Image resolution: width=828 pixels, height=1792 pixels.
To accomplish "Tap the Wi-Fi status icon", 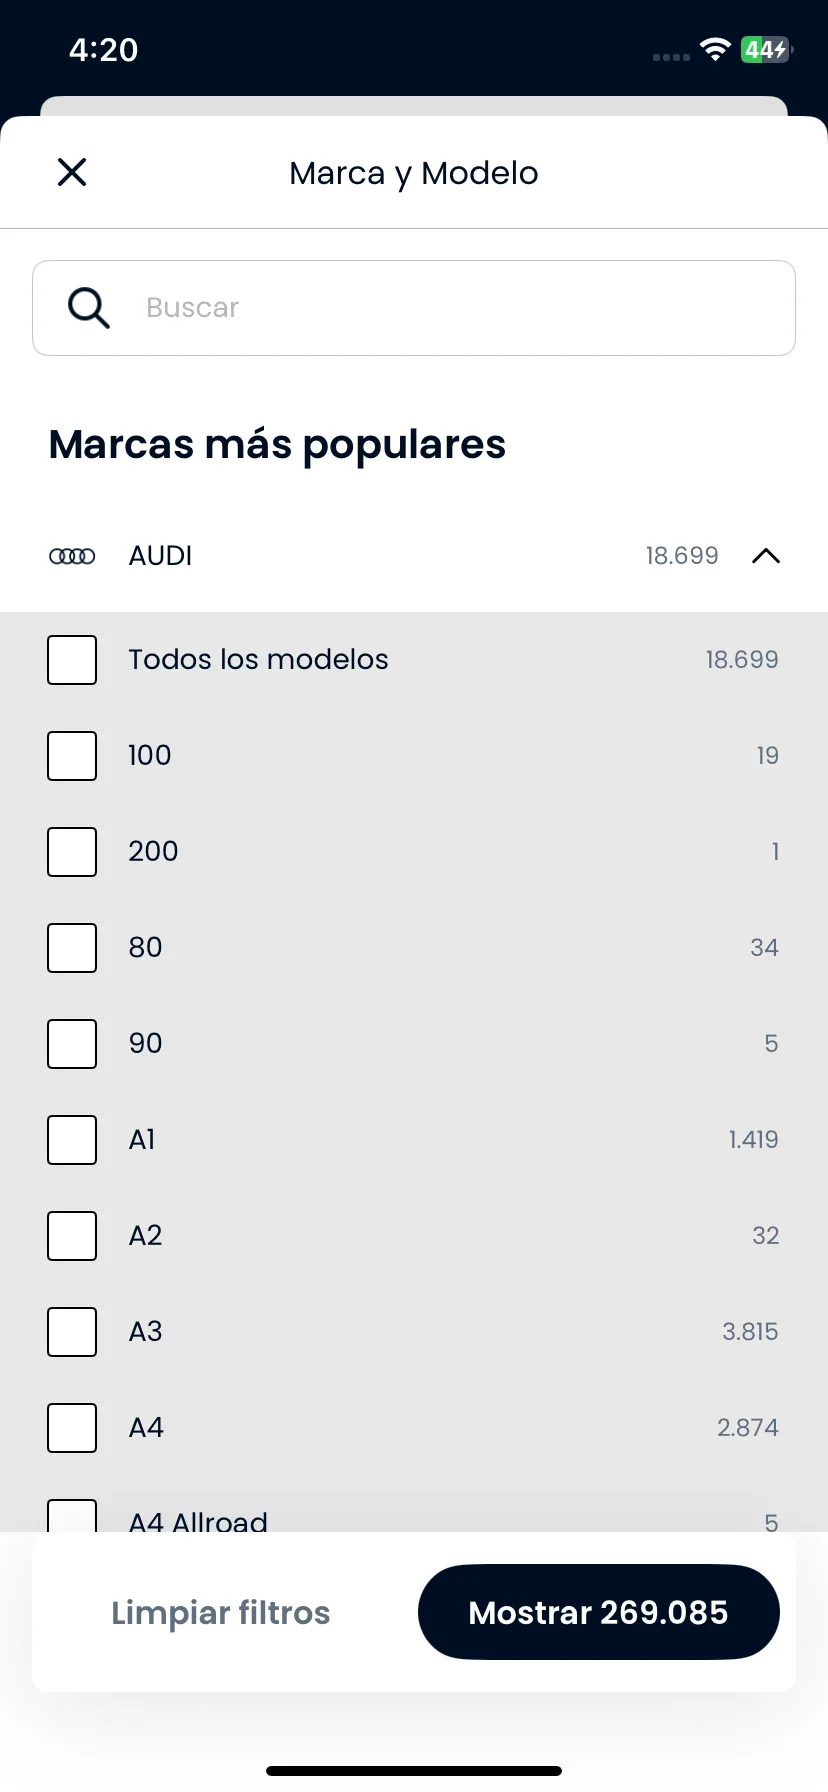I will 715,50.
